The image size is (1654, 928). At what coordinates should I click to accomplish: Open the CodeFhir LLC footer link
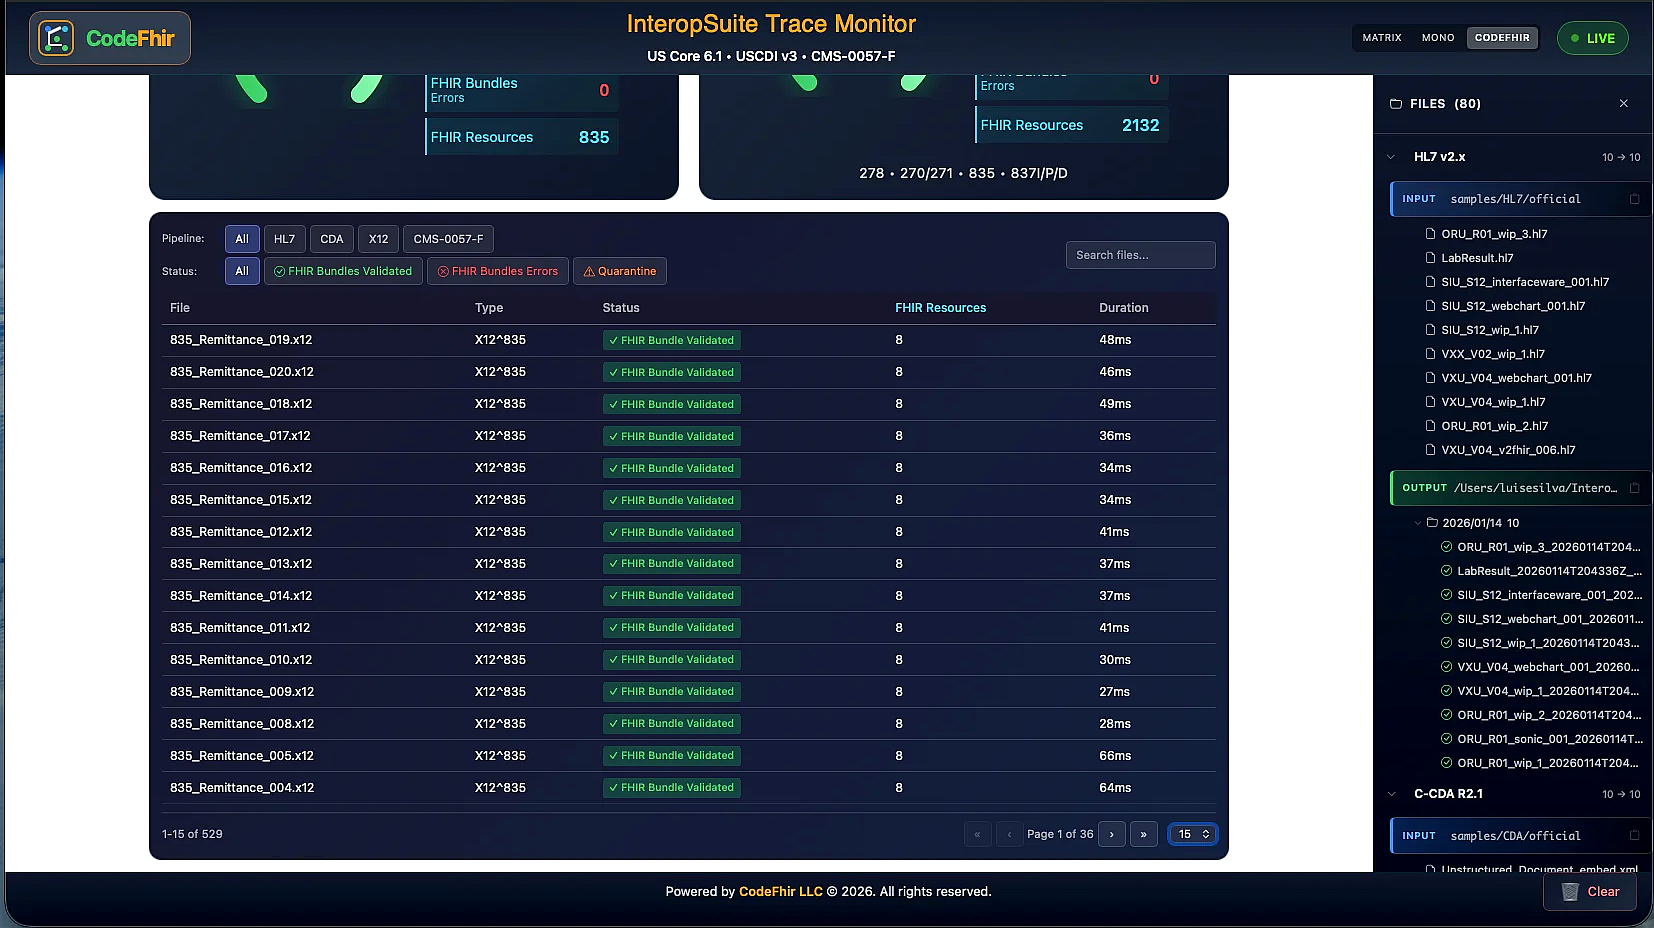click(x=780, y=891)
